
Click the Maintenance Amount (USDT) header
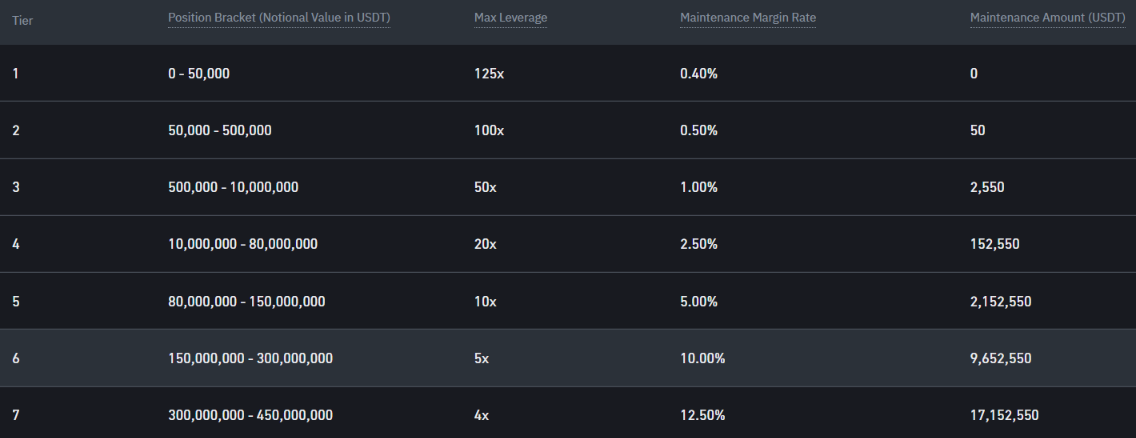click(x=1047, y=18)
